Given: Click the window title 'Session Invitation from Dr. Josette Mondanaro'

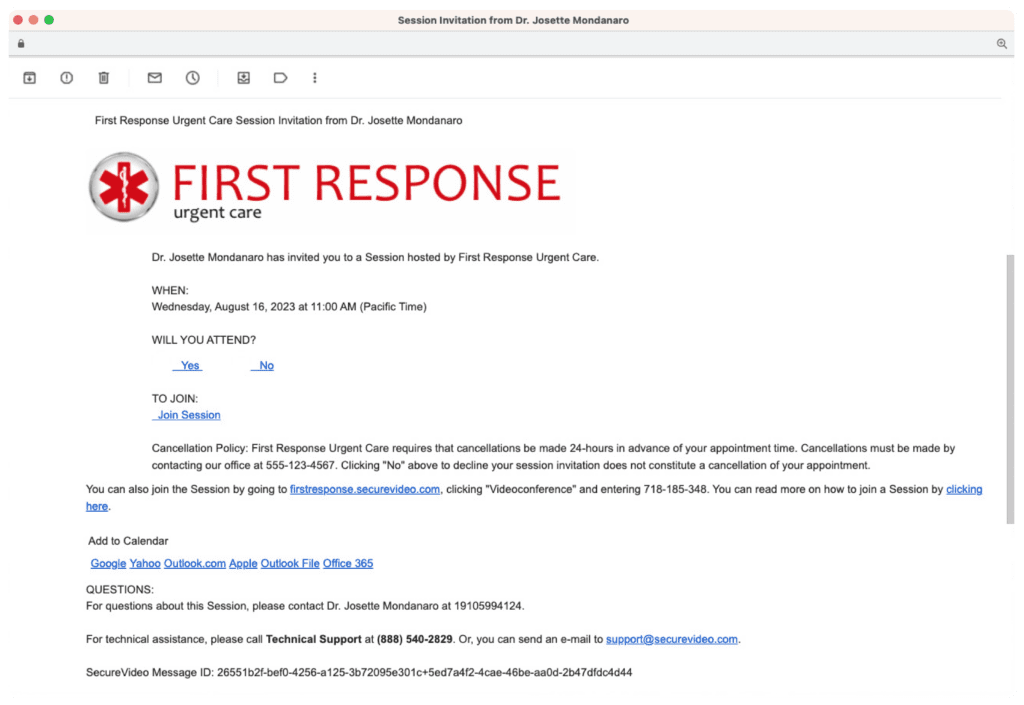Looking at the screenshot, I should coord(513,20).
